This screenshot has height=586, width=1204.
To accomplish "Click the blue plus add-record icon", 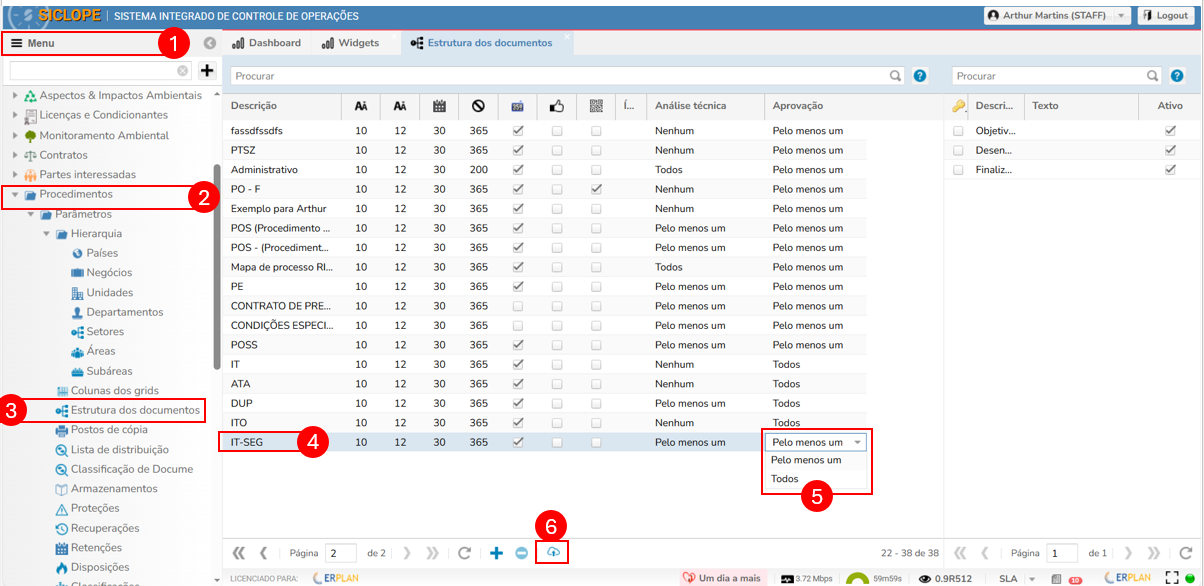I will click(x=496, y=553).
